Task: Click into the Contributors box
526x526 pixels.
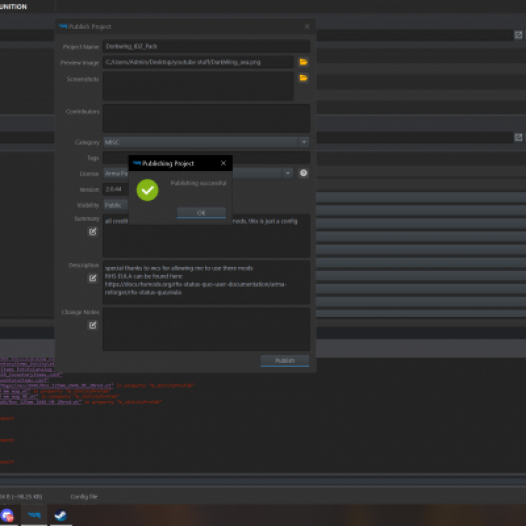Action: click(206, 118)
